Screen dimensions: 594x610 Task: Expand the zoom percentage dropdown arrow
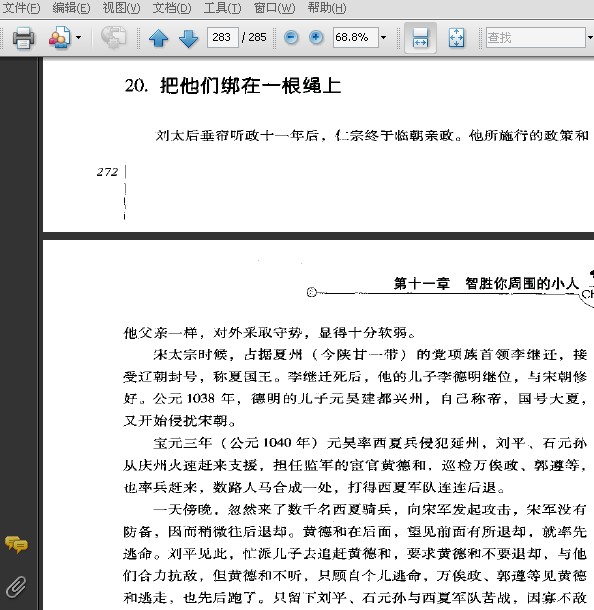(384, 38)
